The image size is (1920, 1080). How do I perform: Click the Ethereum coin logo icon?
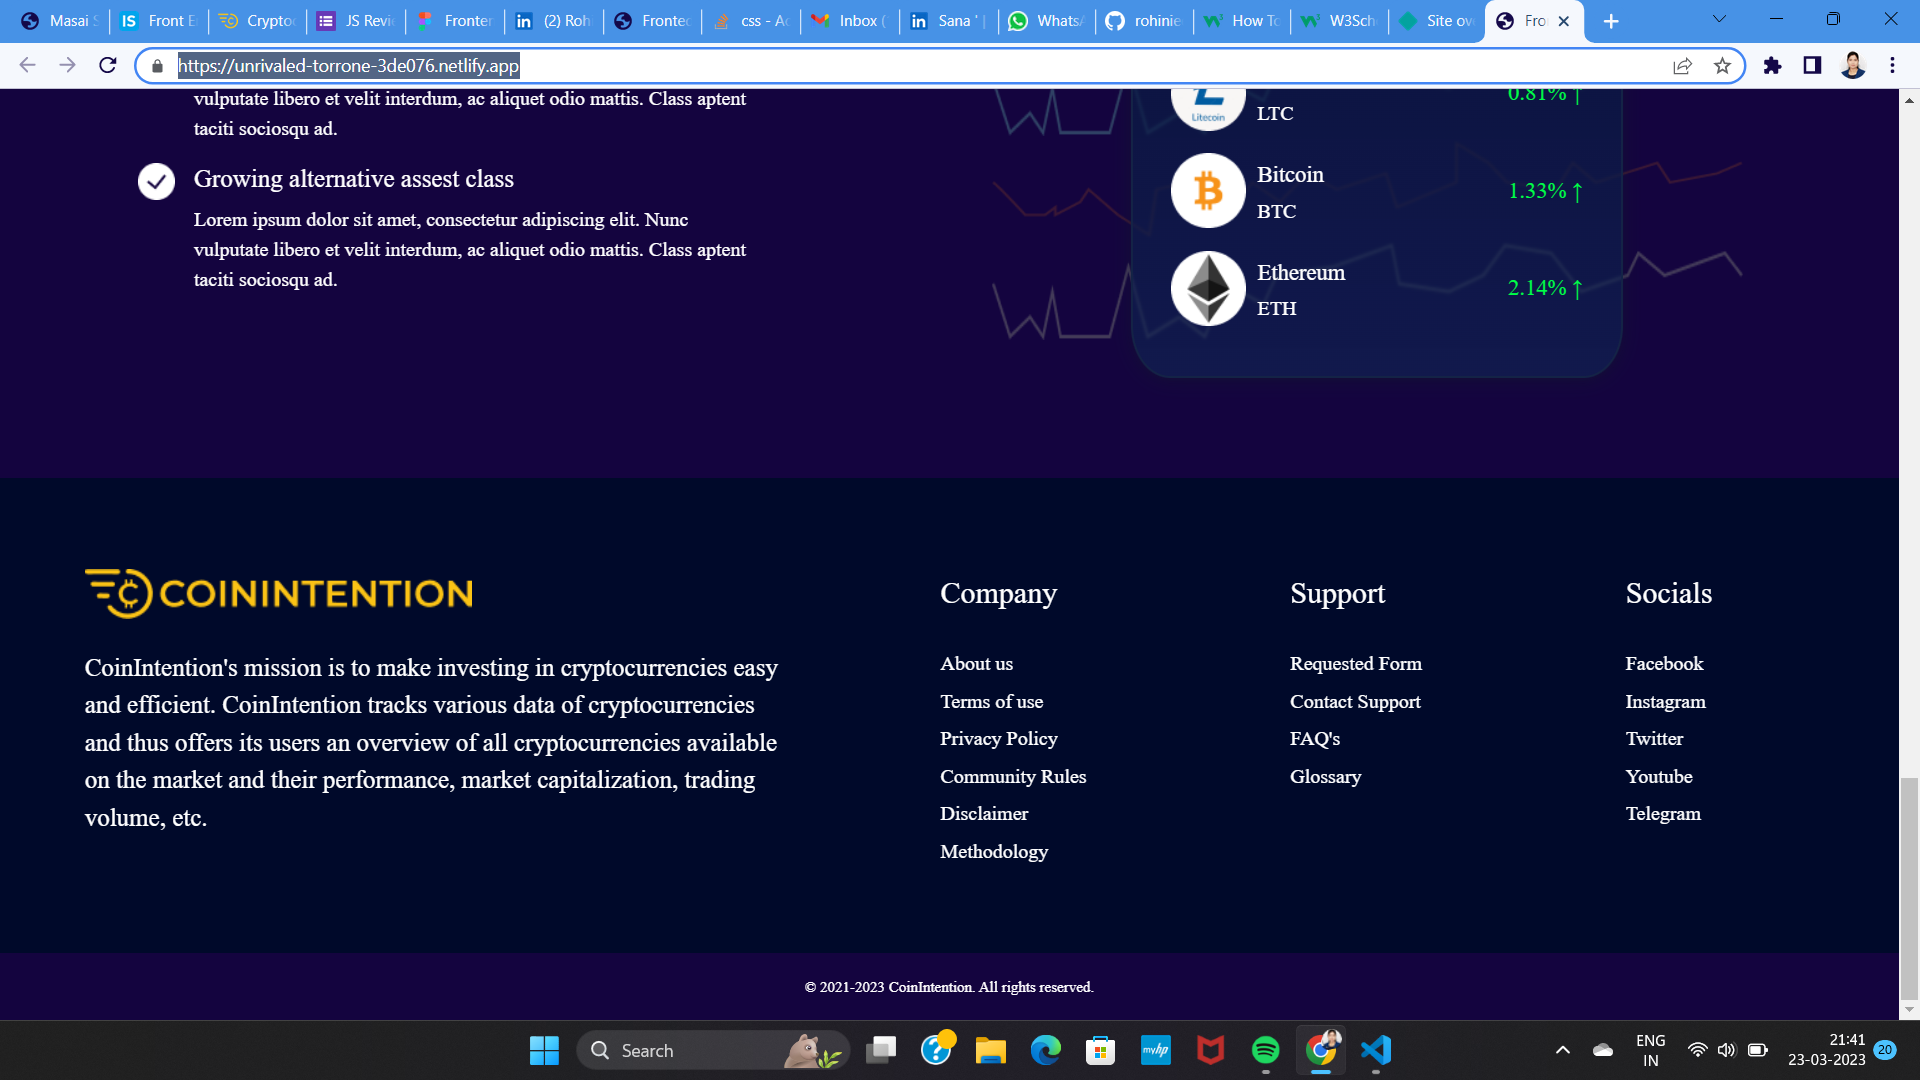click(x=1208, y=289)
